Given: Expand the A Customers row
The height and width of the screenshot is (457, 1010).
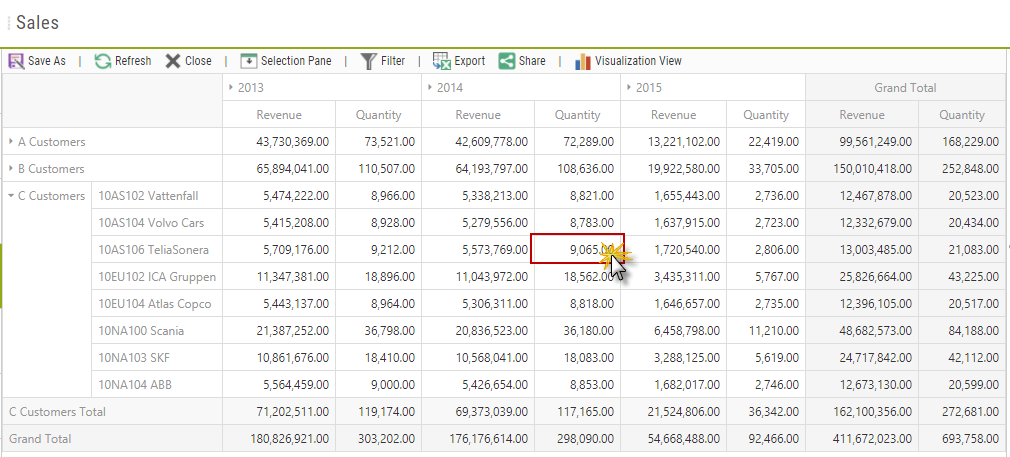Looking at the screenshot, I should point(11,142).
